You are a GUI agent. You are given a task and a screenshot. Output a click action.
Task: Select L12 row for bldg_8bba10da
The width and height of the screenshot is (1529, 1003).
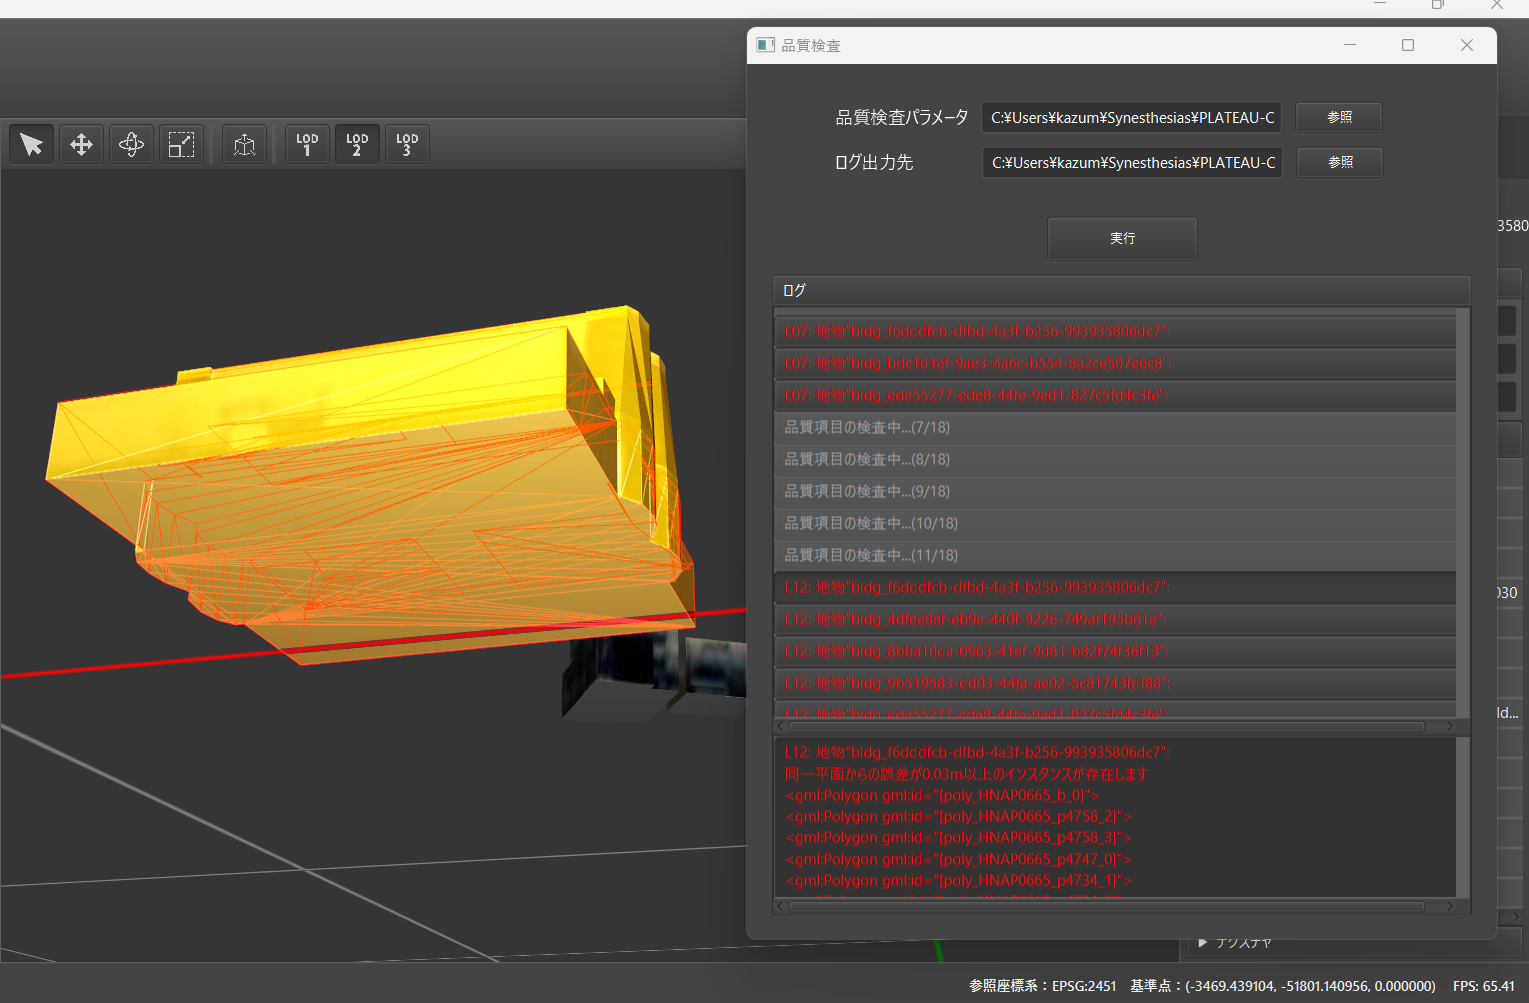1115,652
